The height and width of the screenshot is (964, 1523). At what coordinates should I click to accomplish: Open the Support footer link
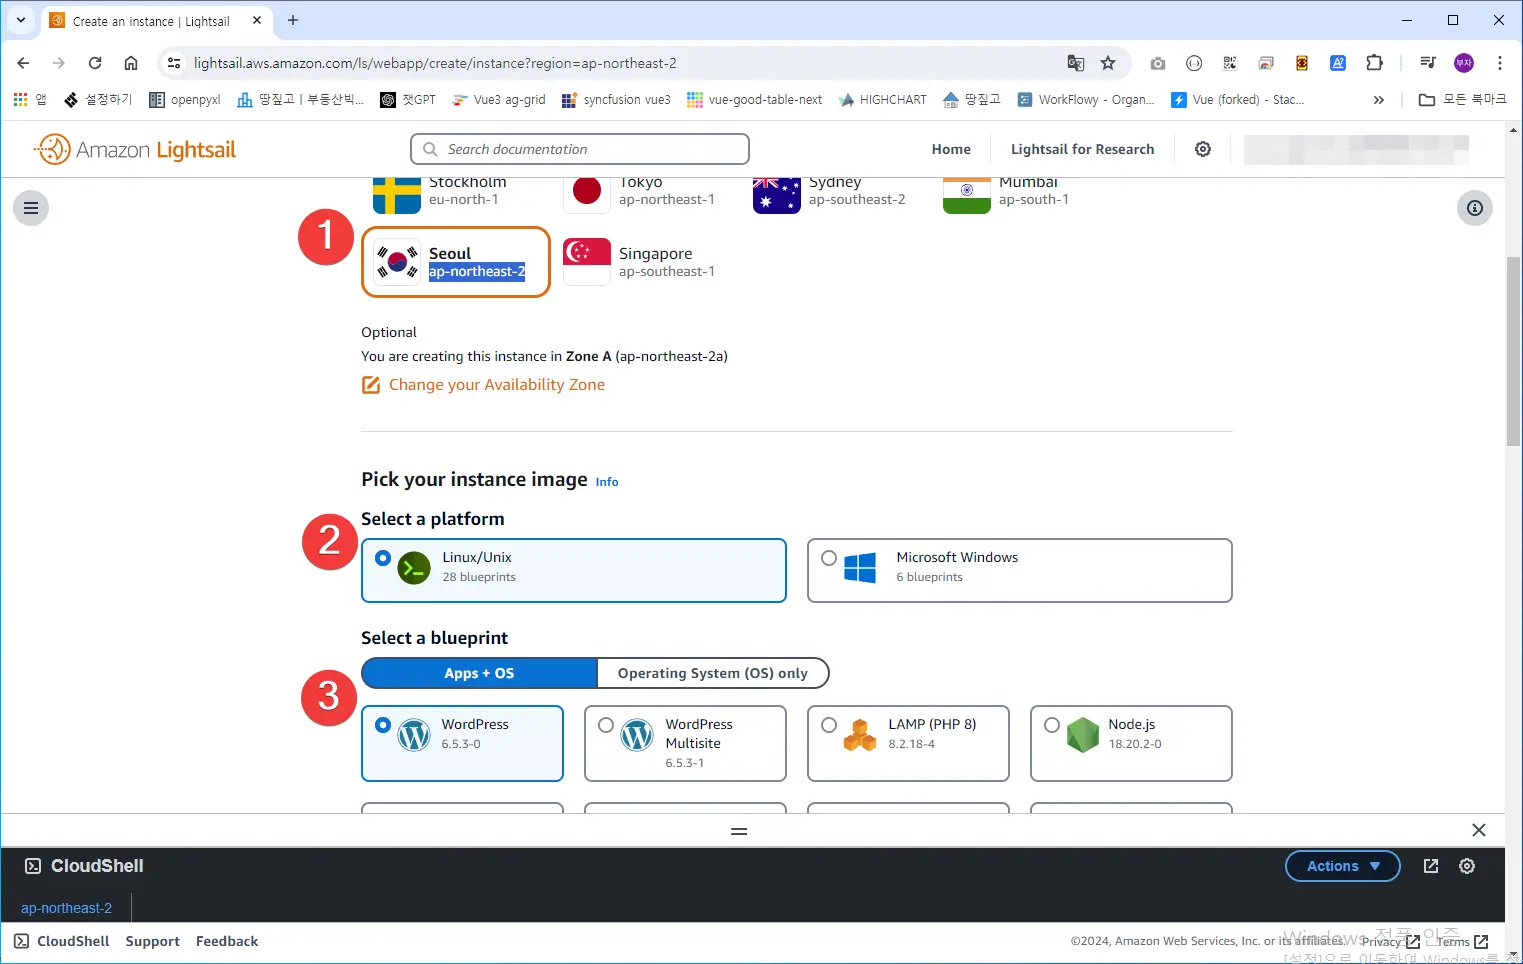(x=153, y=941)
